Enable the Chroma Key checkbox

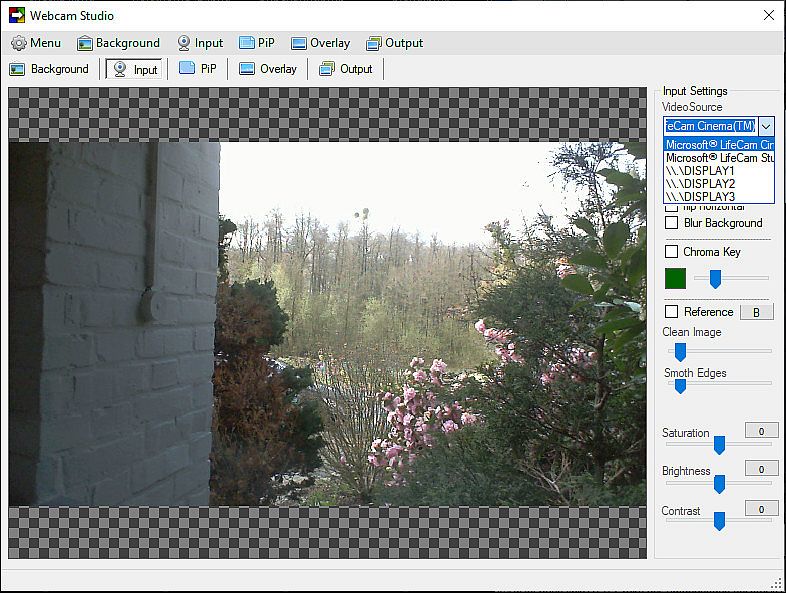pos(671,251)
